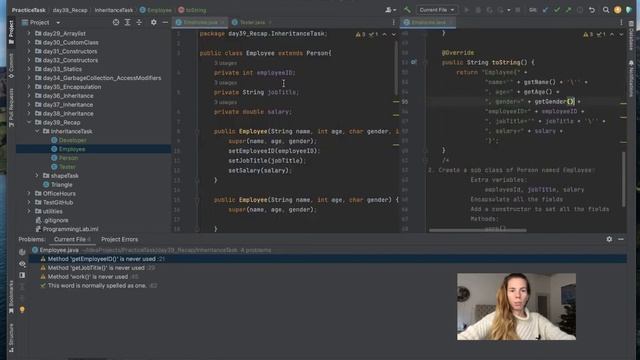
Task: Click the right editor vertical scrollbar
Action: click(x=623, y=179)
